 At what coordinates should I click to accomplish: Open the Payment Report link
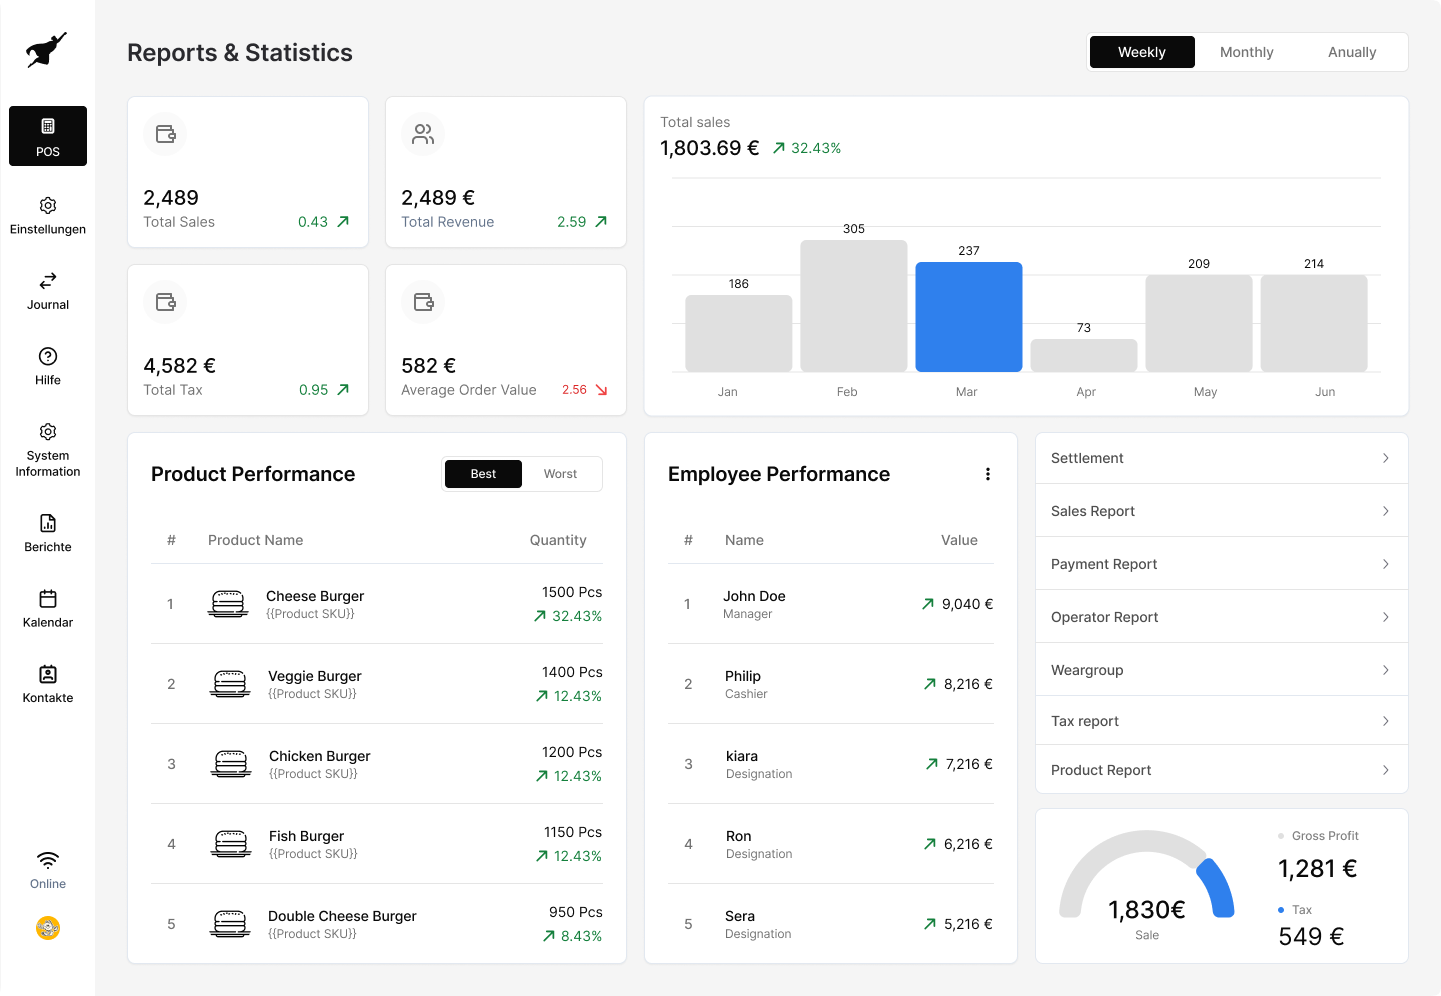(x=1104, y=564)
